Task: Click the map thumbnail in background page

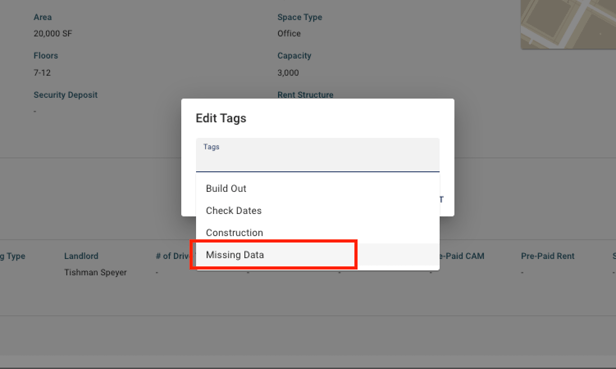Action: 568,24
